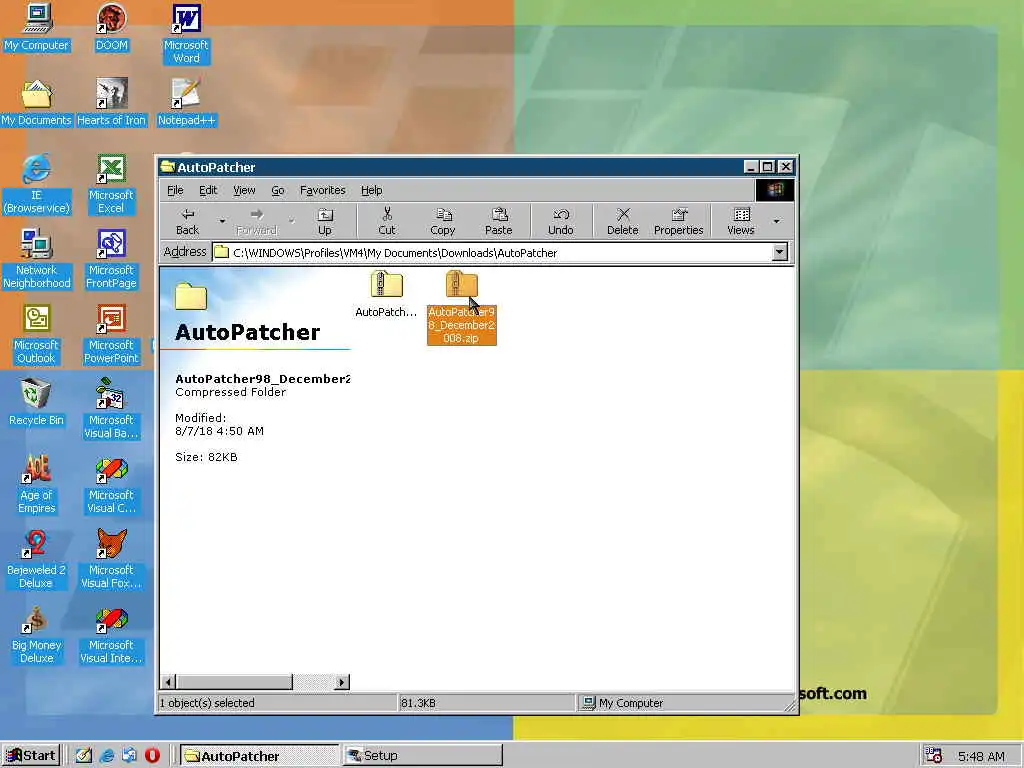Click the scheduler tray icon
This screenshot has height=768, width=1024.
(x=934, y=756)
